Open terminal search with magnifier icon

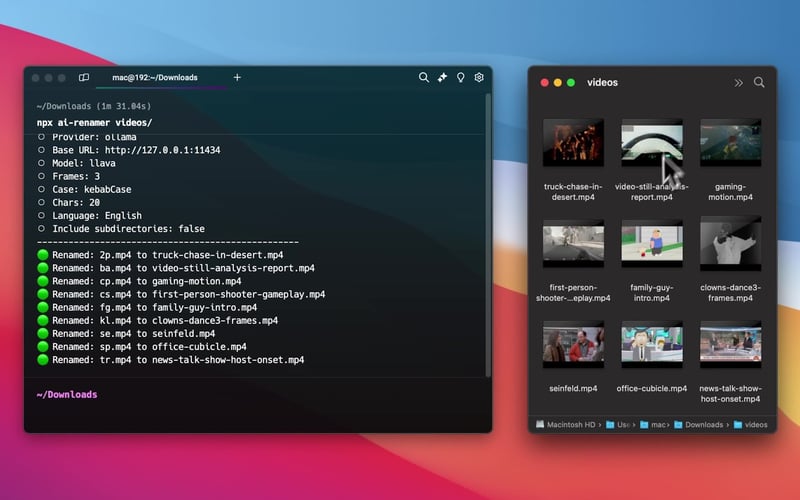(423, 77)
